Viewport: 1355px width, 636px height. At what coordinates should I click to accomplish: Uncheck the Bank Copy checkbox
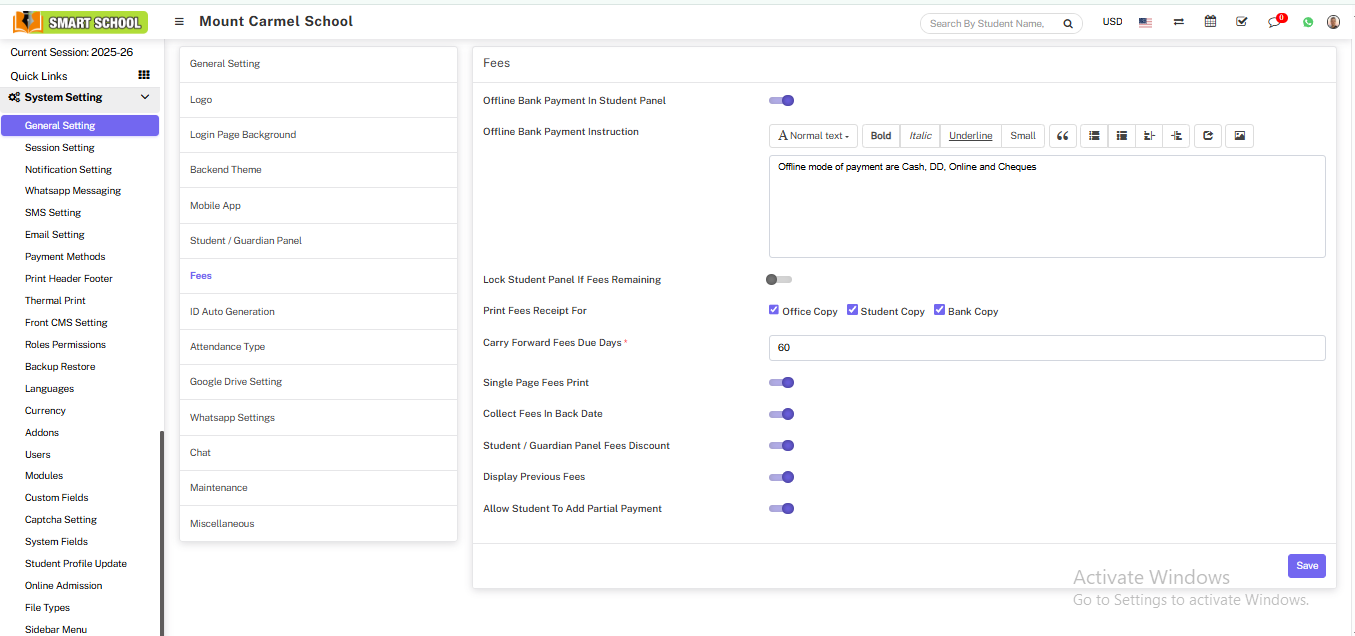coord(940,310)
